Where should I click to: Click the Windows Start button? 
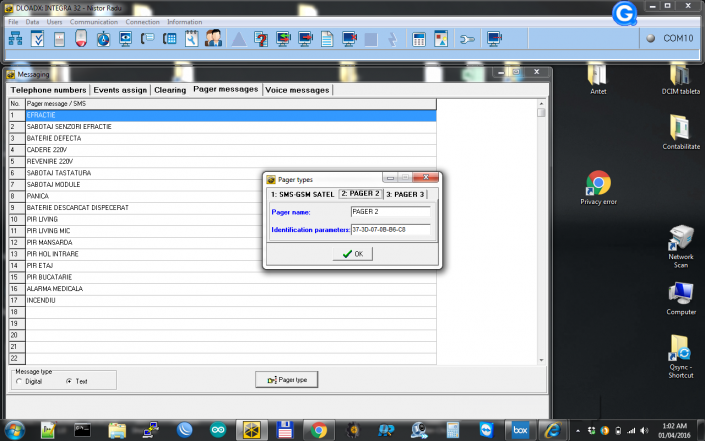point(15,430)
